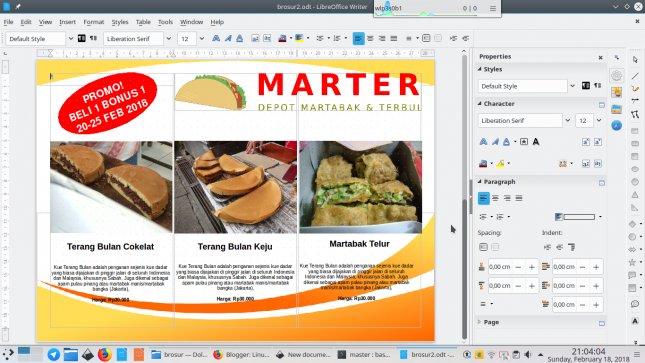Open the sidebar font size 12 dropdown
Screen dimensions: 645x363
pos(599,121)
